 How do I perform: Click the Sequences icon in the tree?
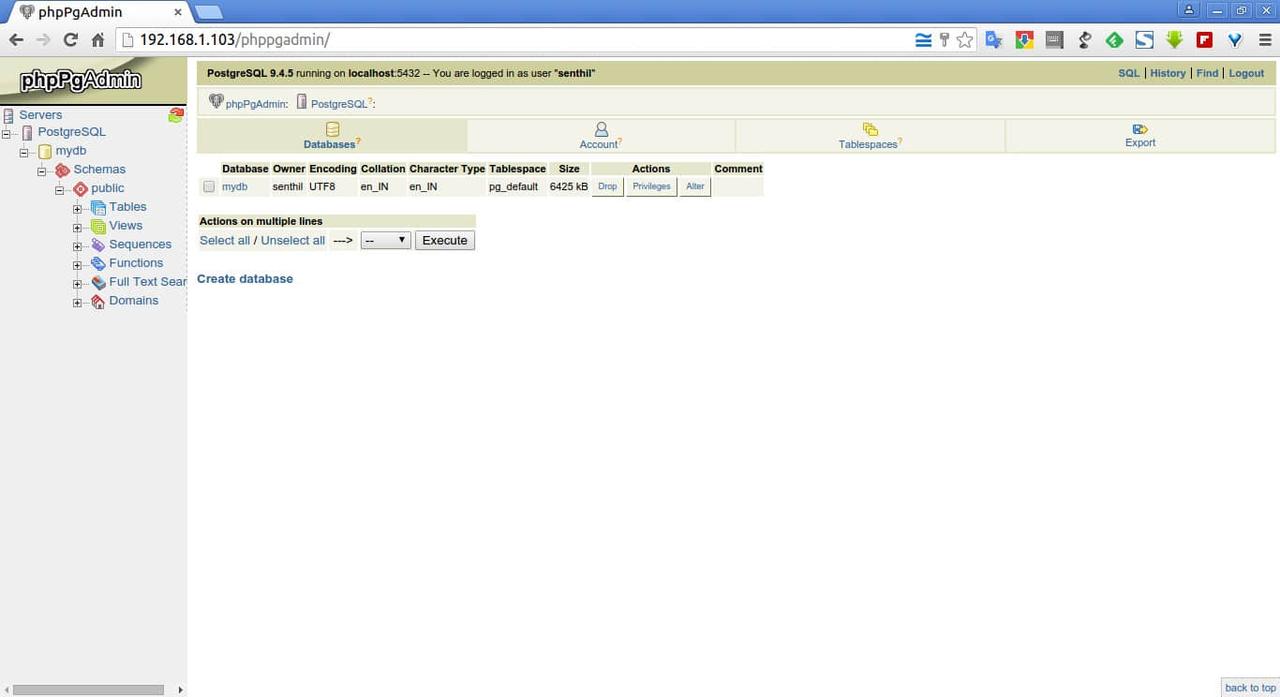[98, 245]
